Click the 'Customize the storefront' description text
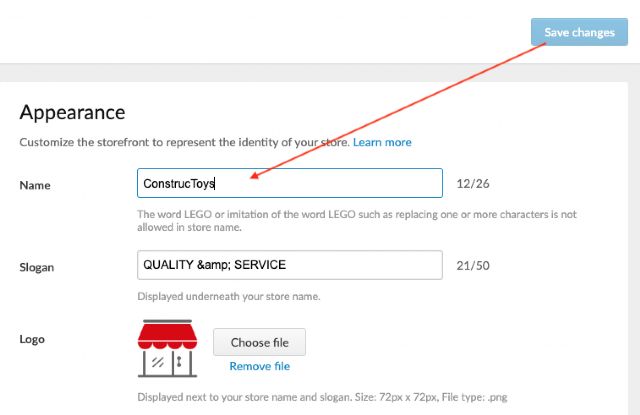Screen dimensions: 640x415 click(184, 142)
